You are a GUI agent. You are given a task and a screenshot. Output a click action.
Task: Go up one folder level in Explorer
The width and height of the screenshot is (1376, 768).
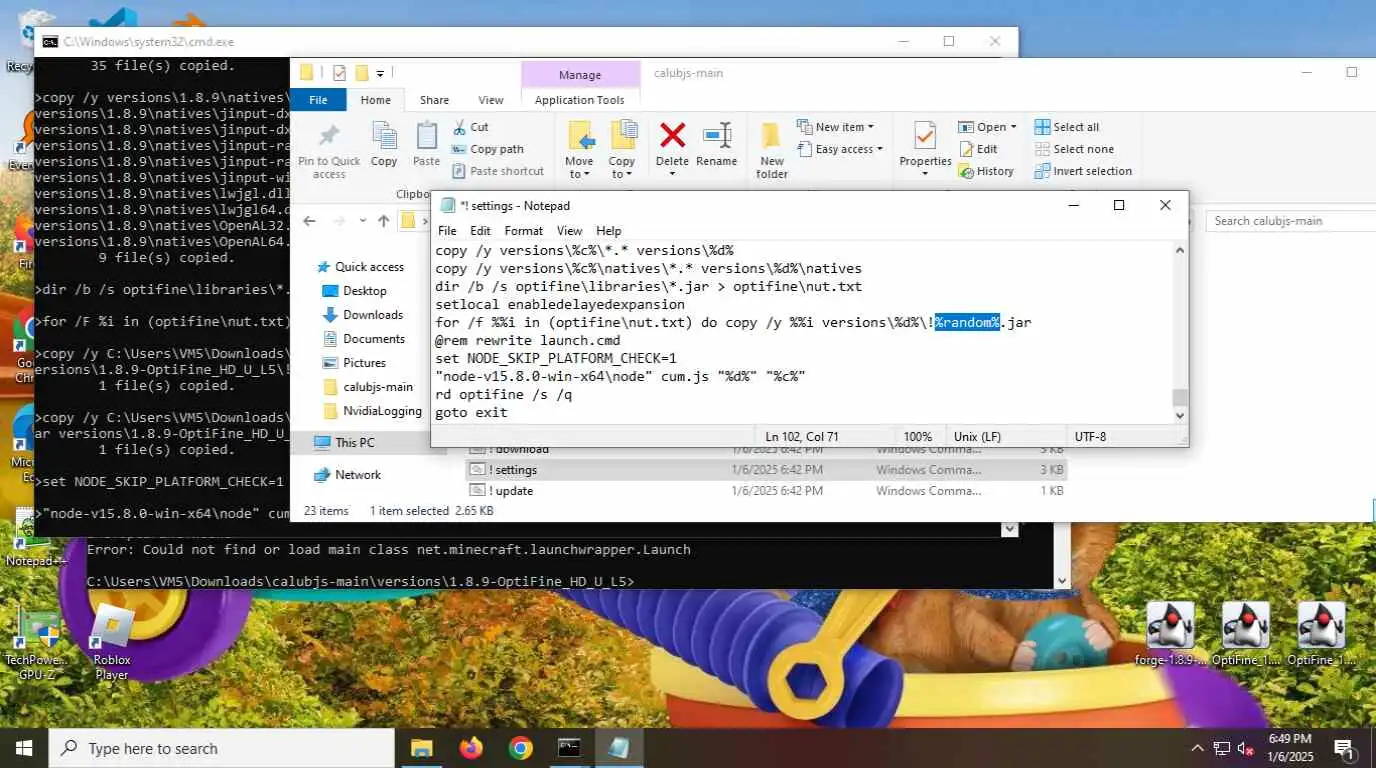[383, 221]
